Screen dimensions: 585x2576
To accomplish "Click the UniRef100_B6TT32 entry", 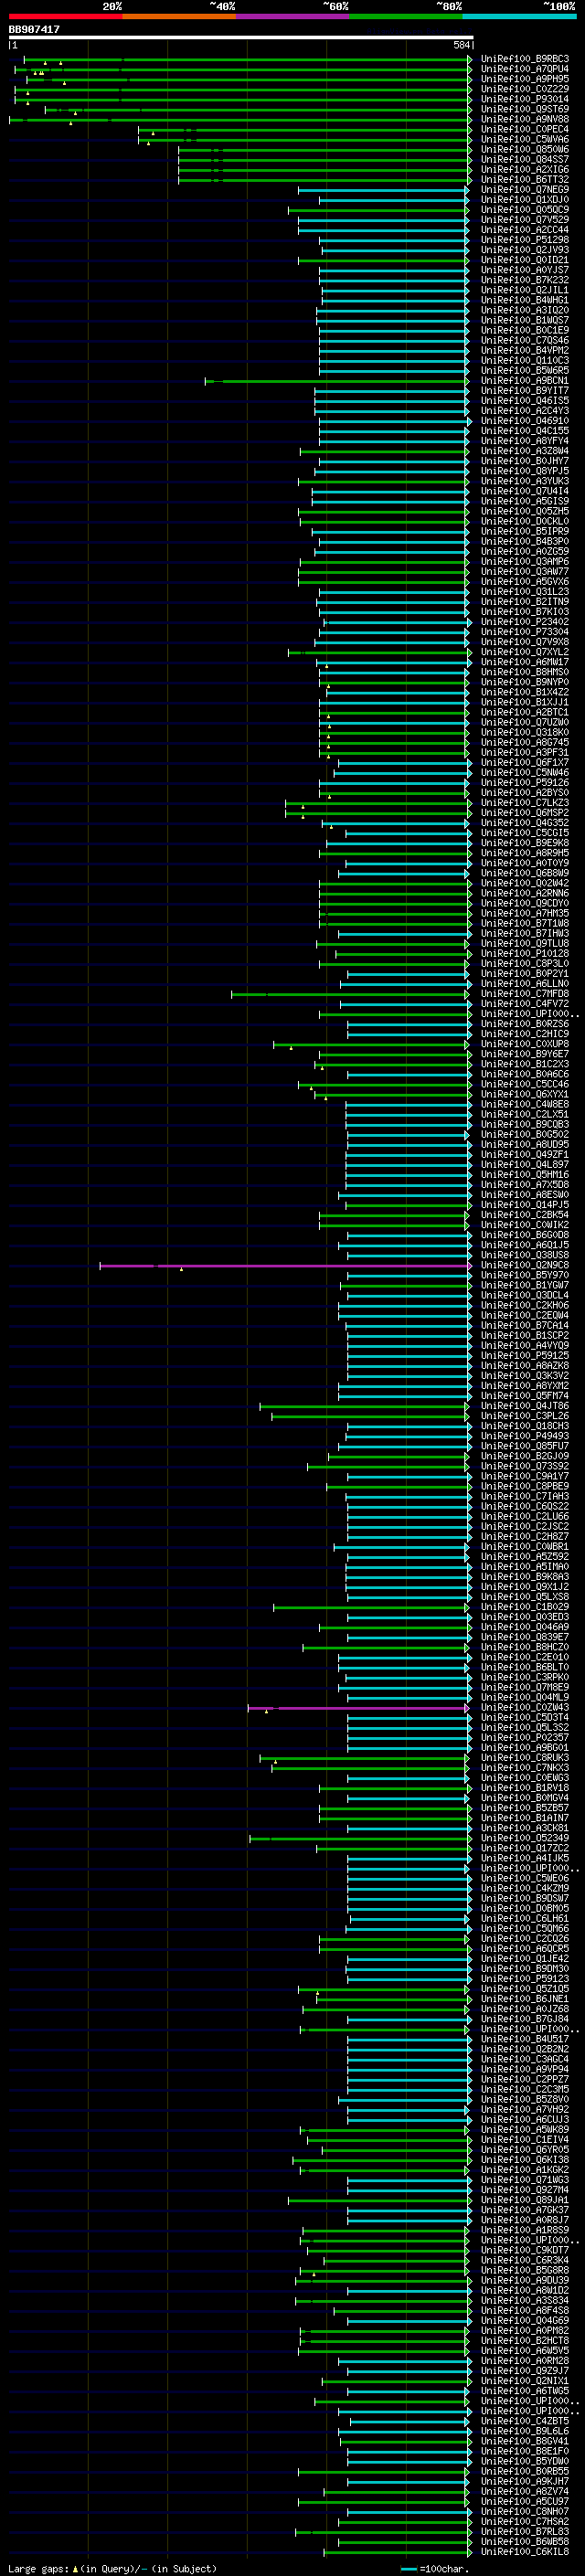I will point(525,180).
